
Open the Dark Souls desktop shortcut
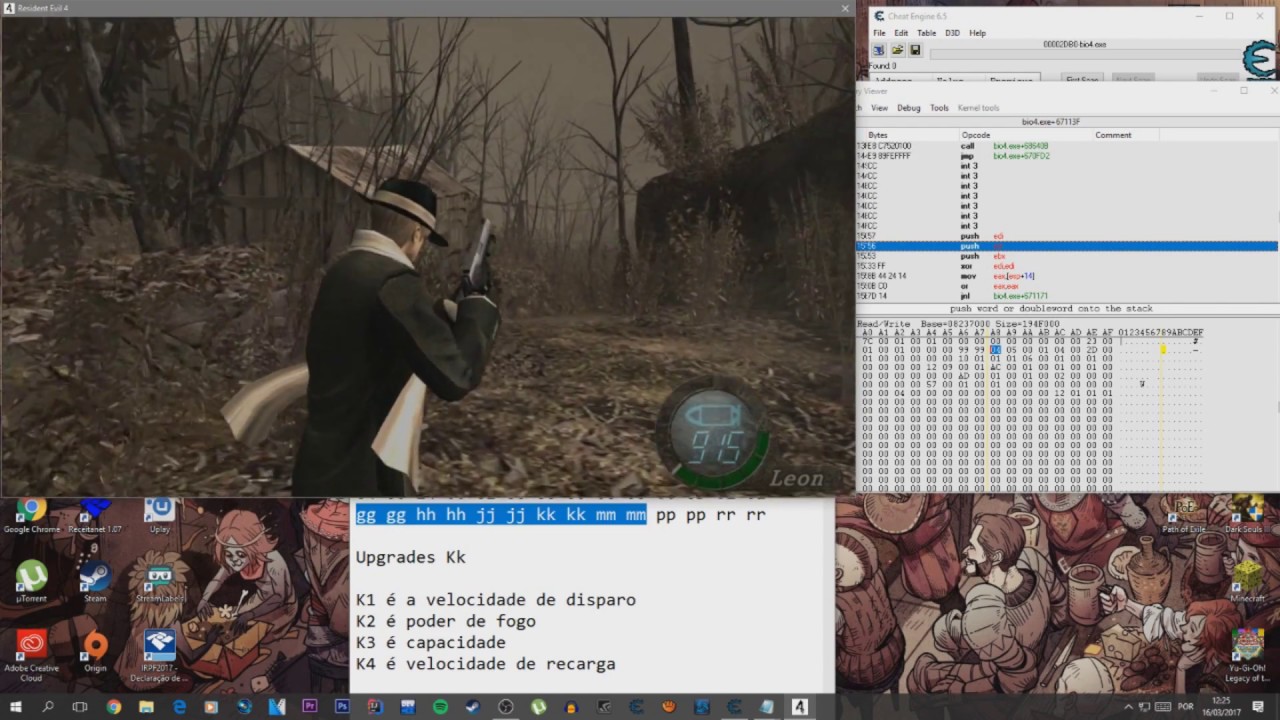coord(1246,516)
